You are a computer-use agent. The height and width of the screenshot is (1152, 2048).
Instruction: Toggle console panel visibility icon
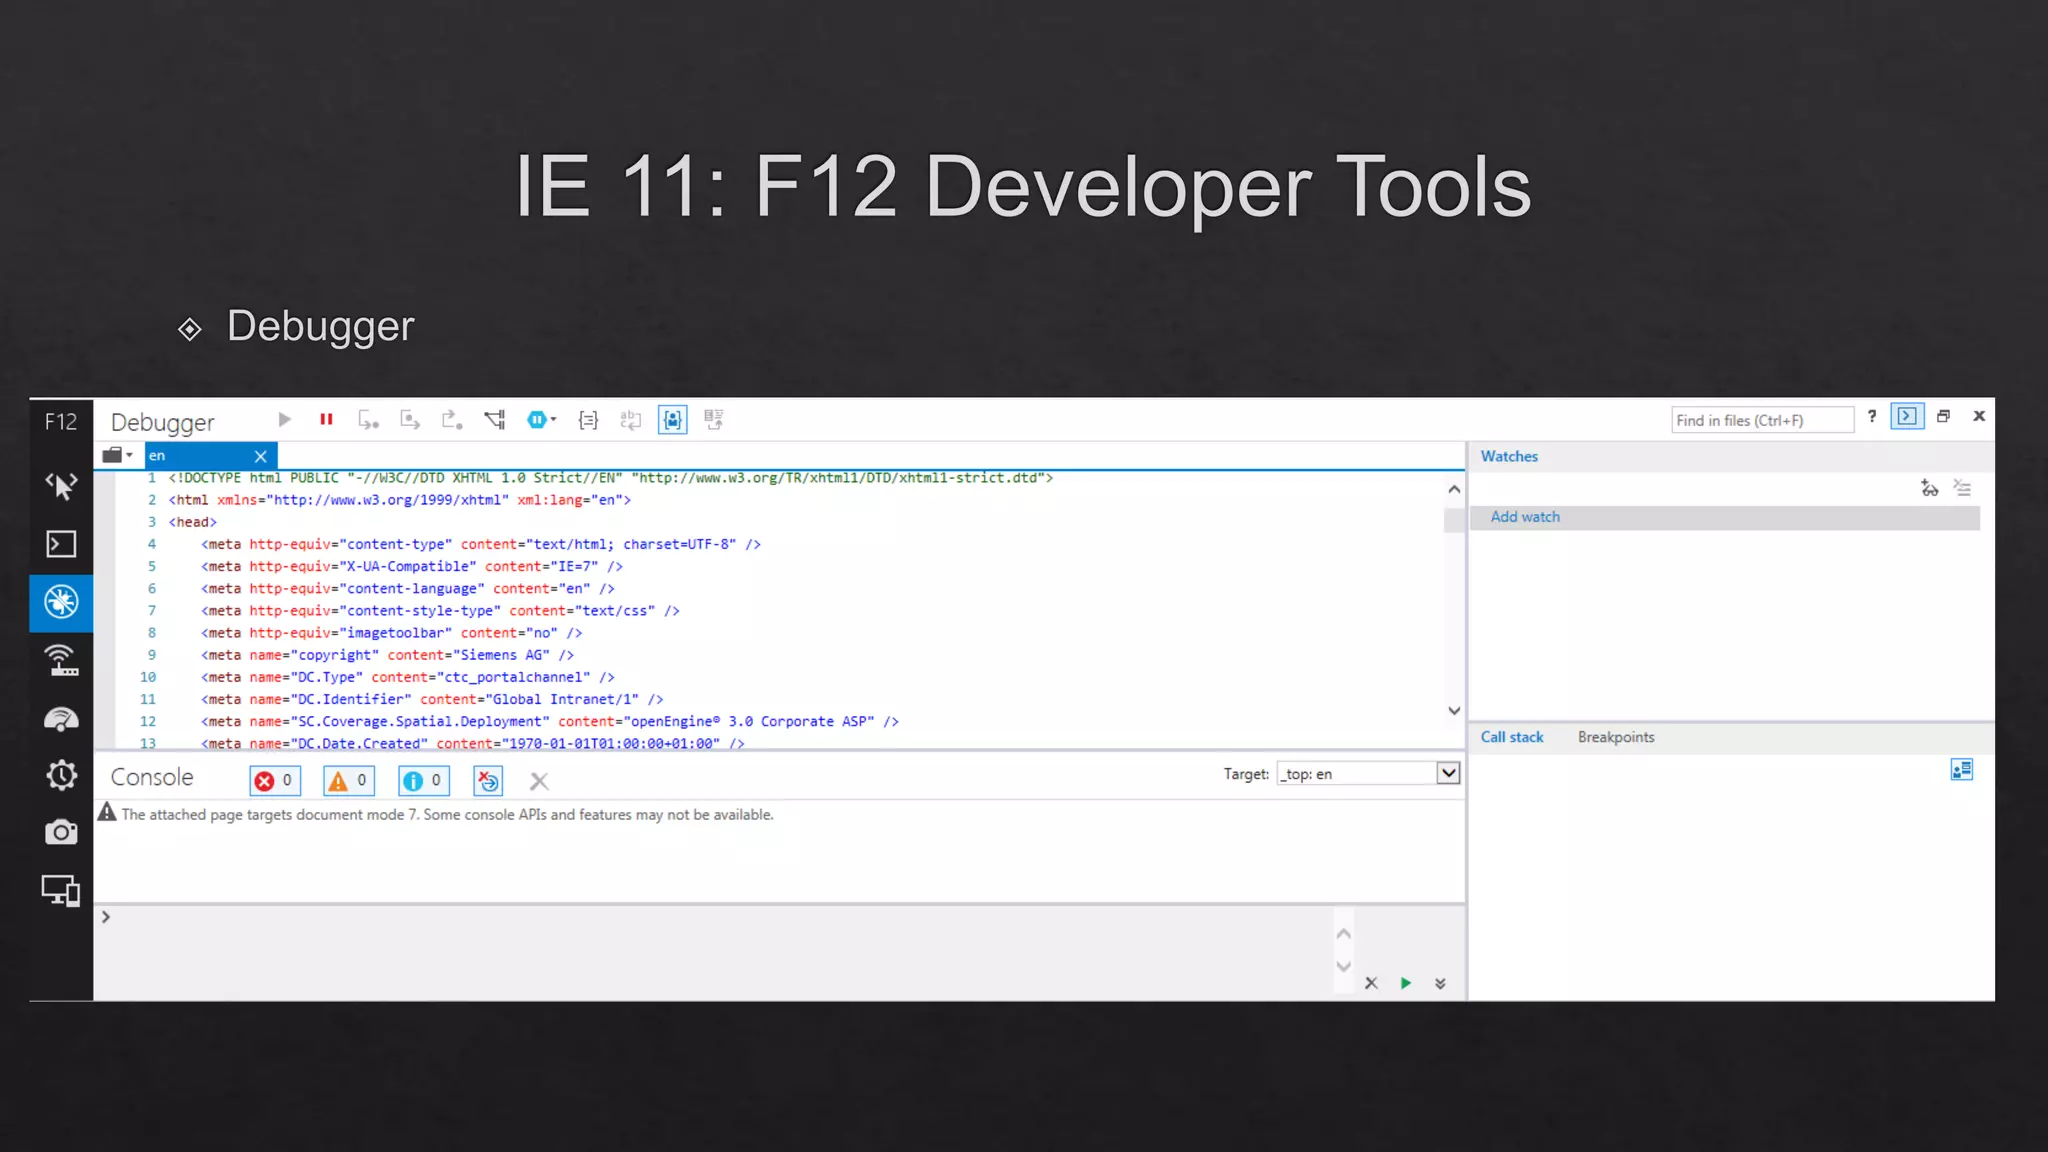click(1907, 416)
